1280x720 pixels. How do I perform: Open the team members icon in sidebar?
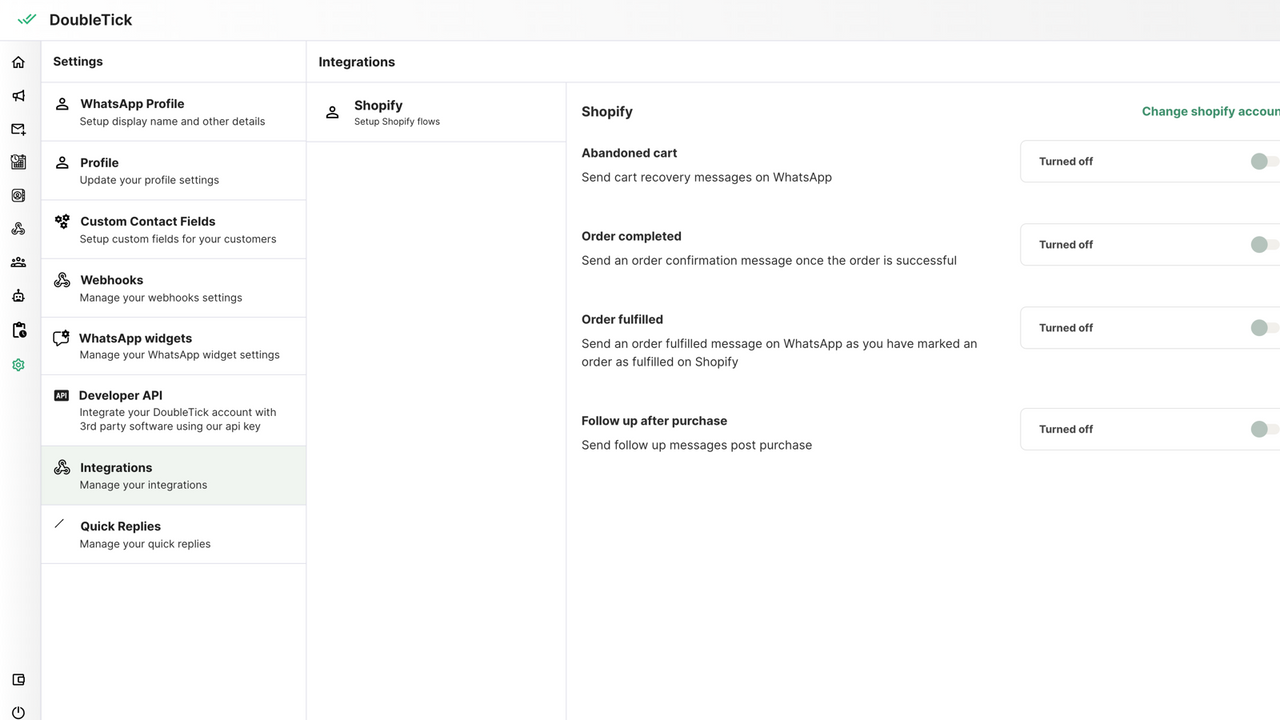pos(18,262)
